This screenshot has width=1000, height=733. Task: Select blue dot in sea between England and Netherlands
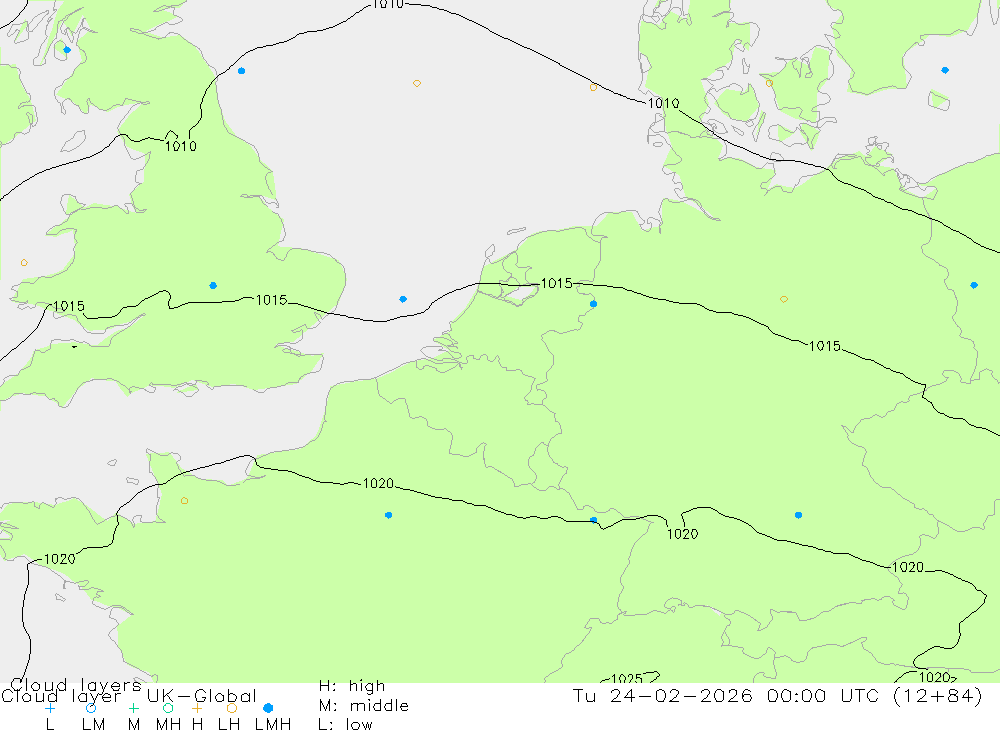[x=403, y=299]
